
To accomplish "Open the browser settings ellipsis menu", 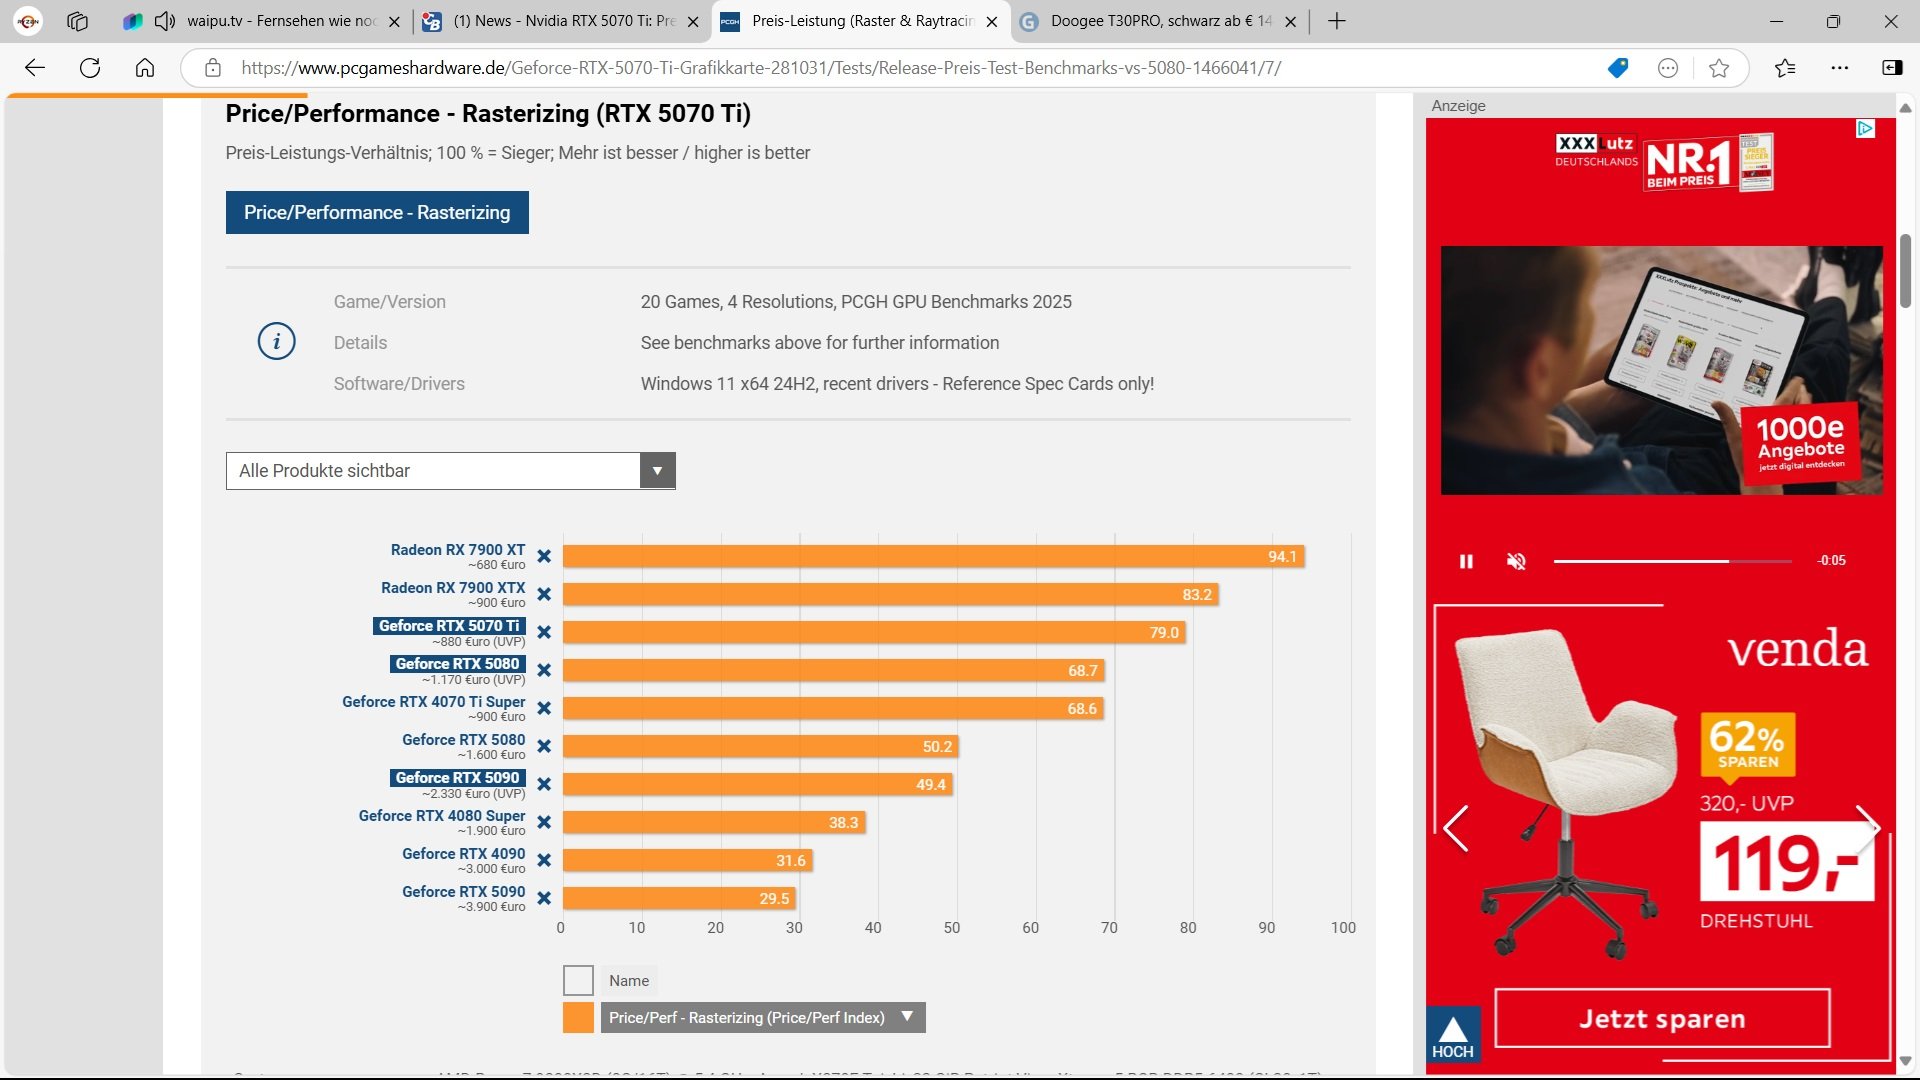I will 1840,68.
